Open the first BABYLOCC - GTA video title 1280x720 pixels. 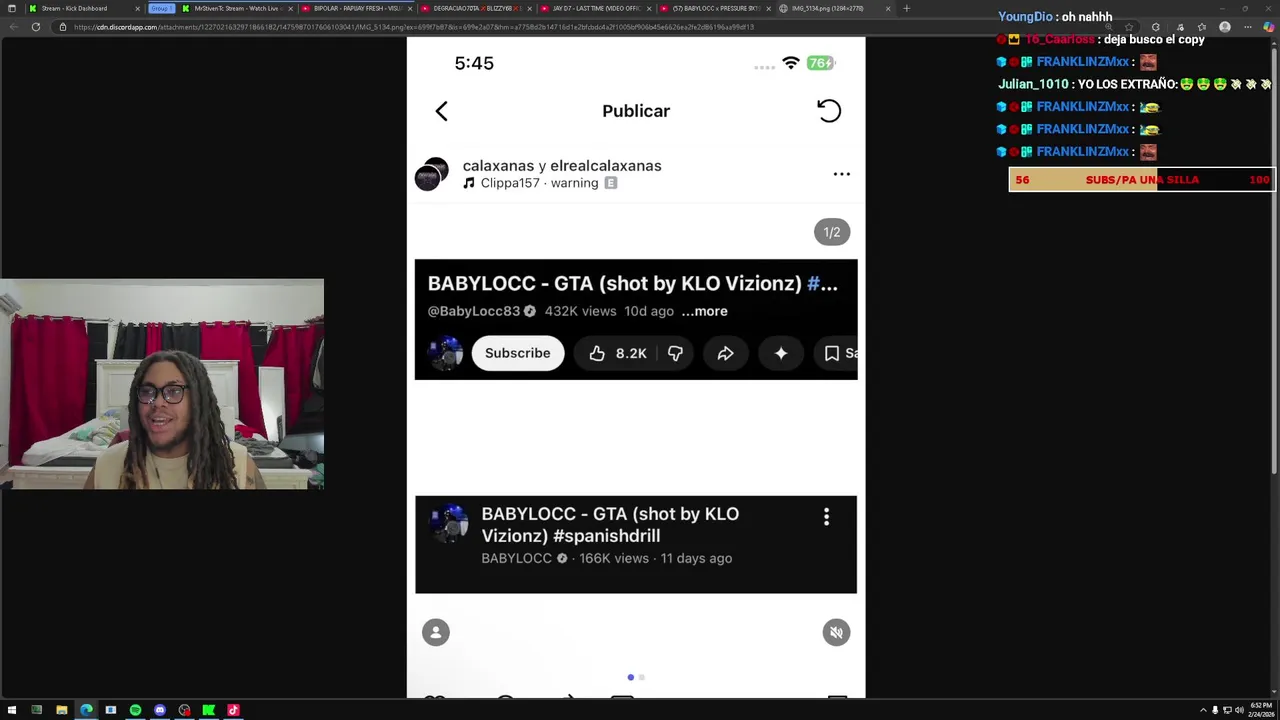coord(632,284)
